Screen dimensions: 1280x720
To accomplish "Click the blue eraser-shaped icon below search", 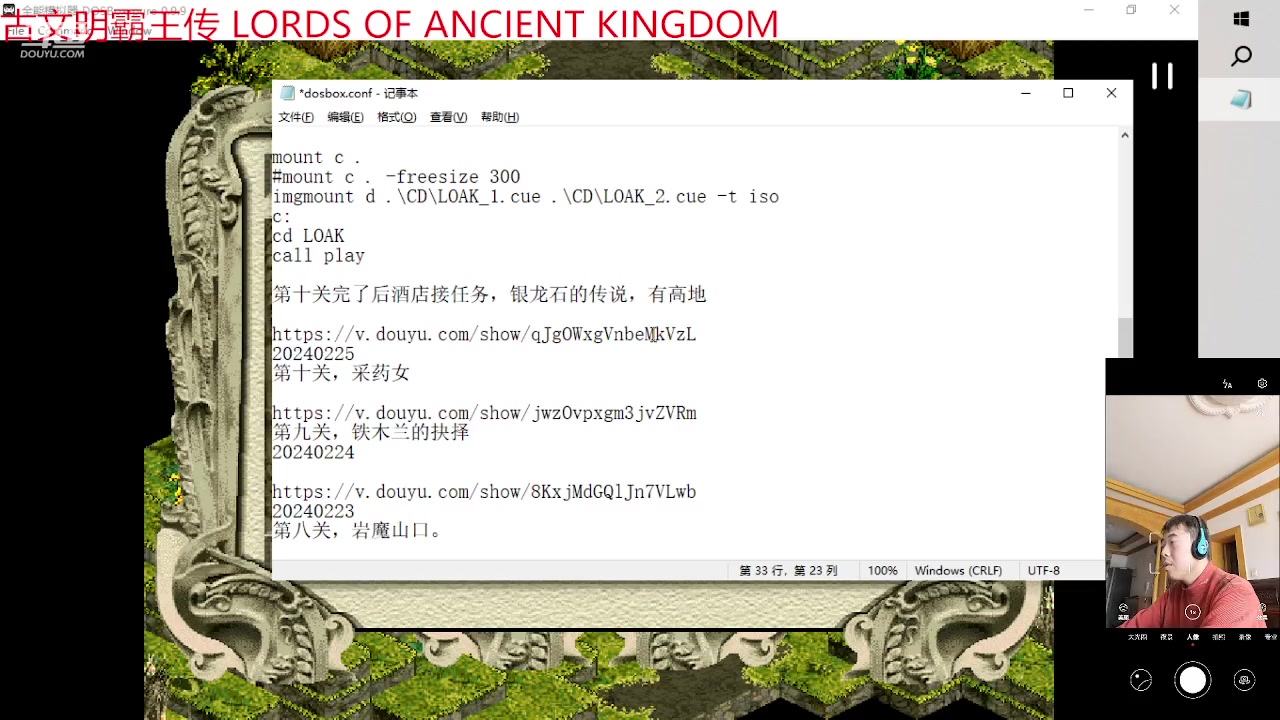I will [1241, 99].
